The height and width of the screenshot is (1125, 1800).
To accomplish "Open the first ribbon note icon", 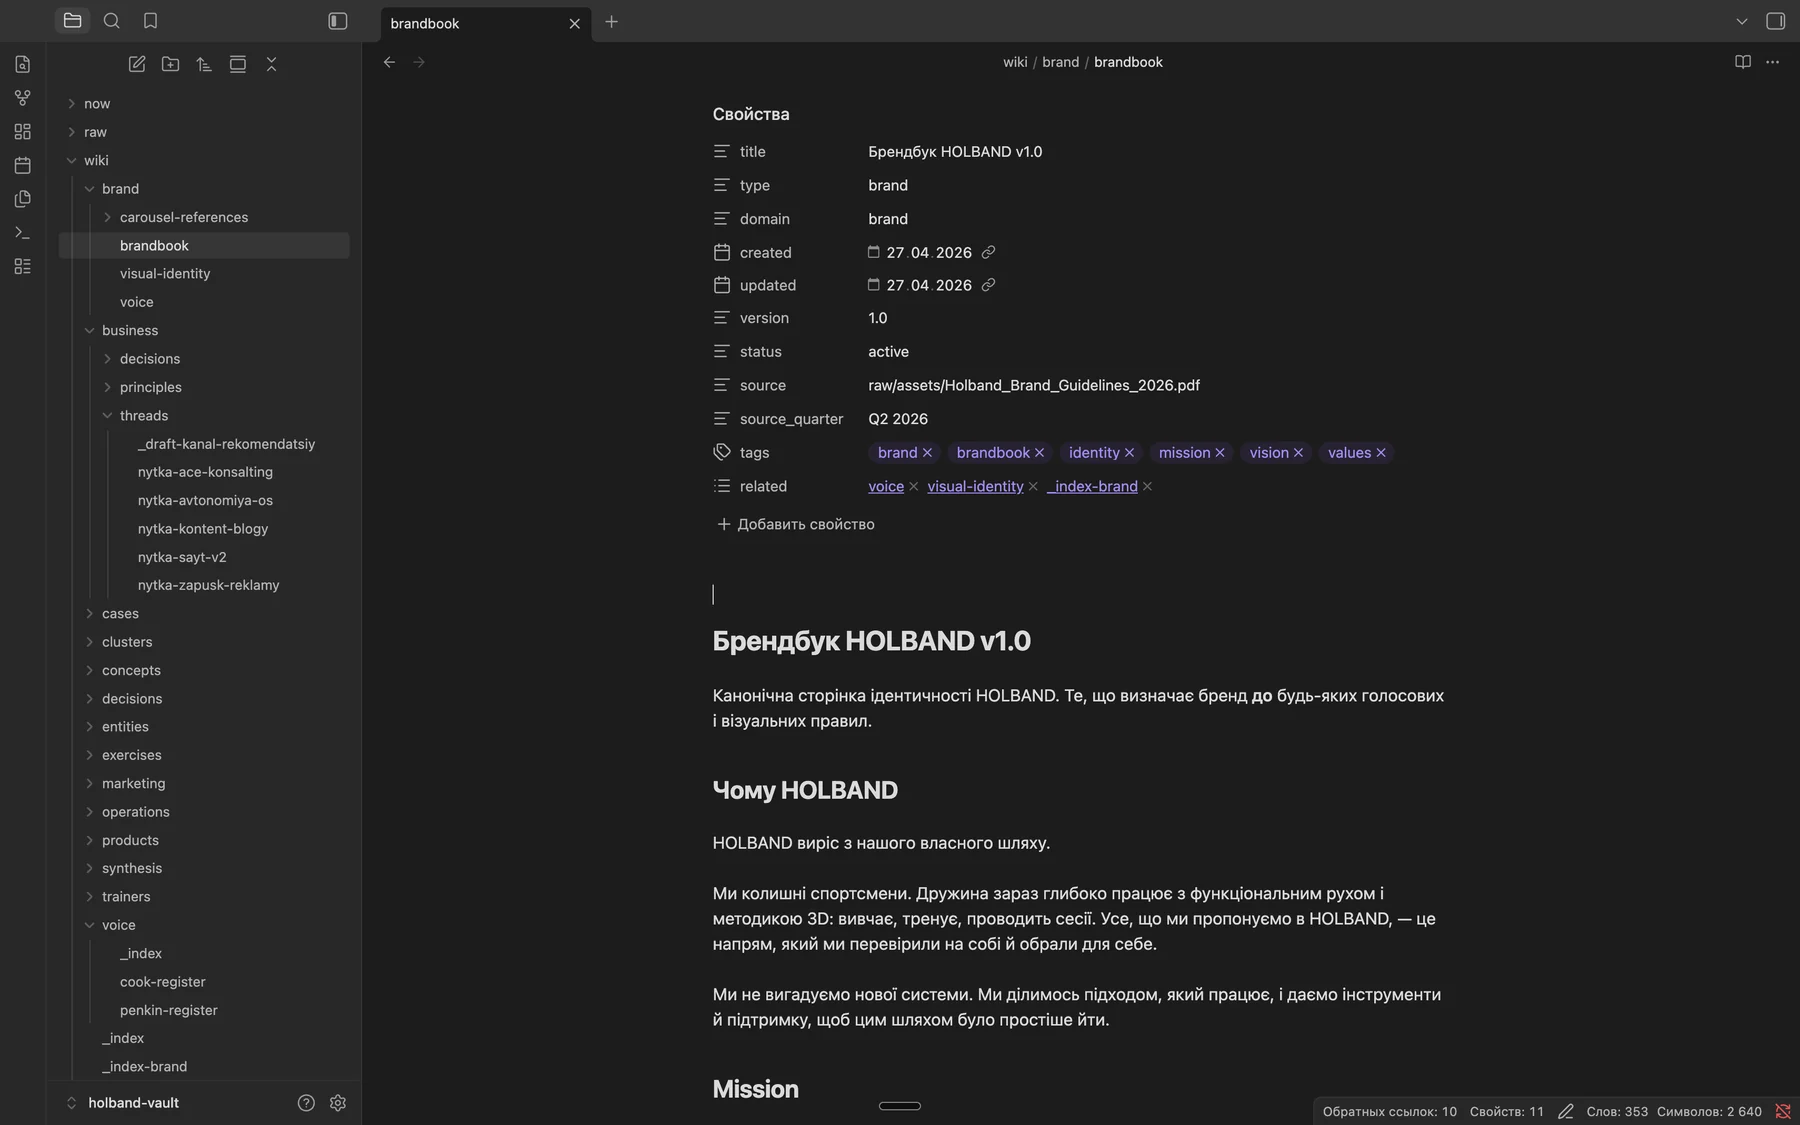I will coord(23,64).
